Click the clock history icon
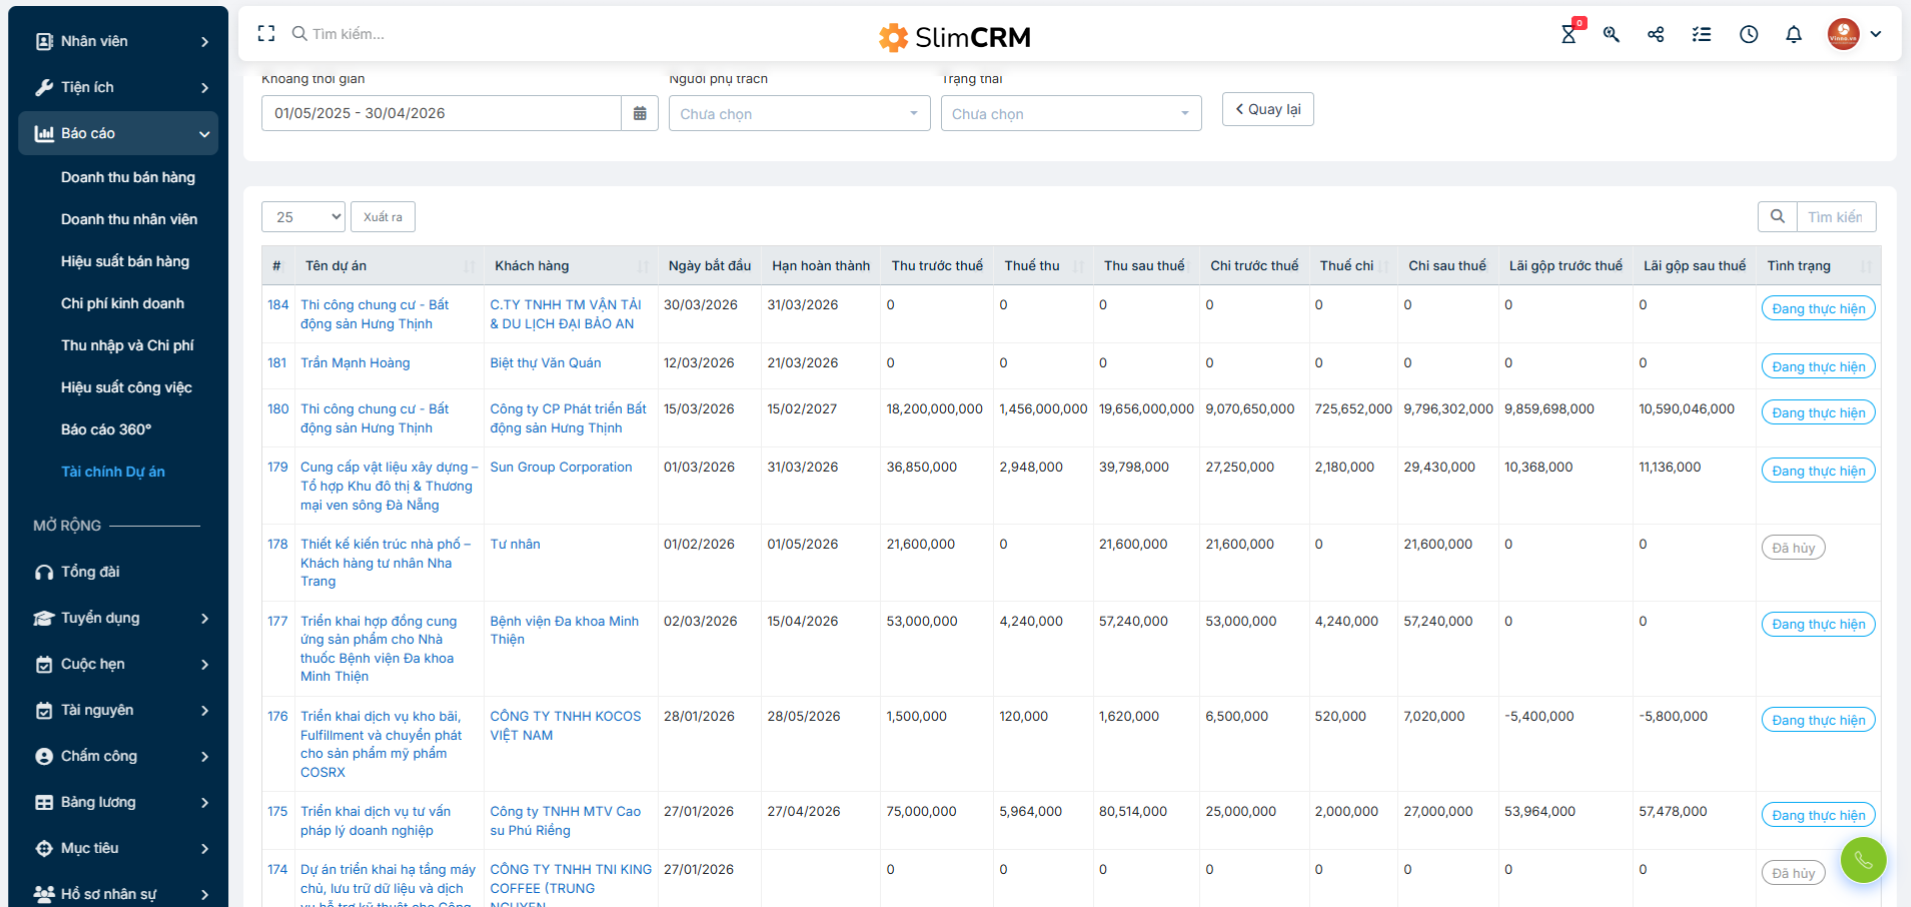The height and width of the screenshot is (907, 1911). pyautogui.click(x=1748, y=35)
